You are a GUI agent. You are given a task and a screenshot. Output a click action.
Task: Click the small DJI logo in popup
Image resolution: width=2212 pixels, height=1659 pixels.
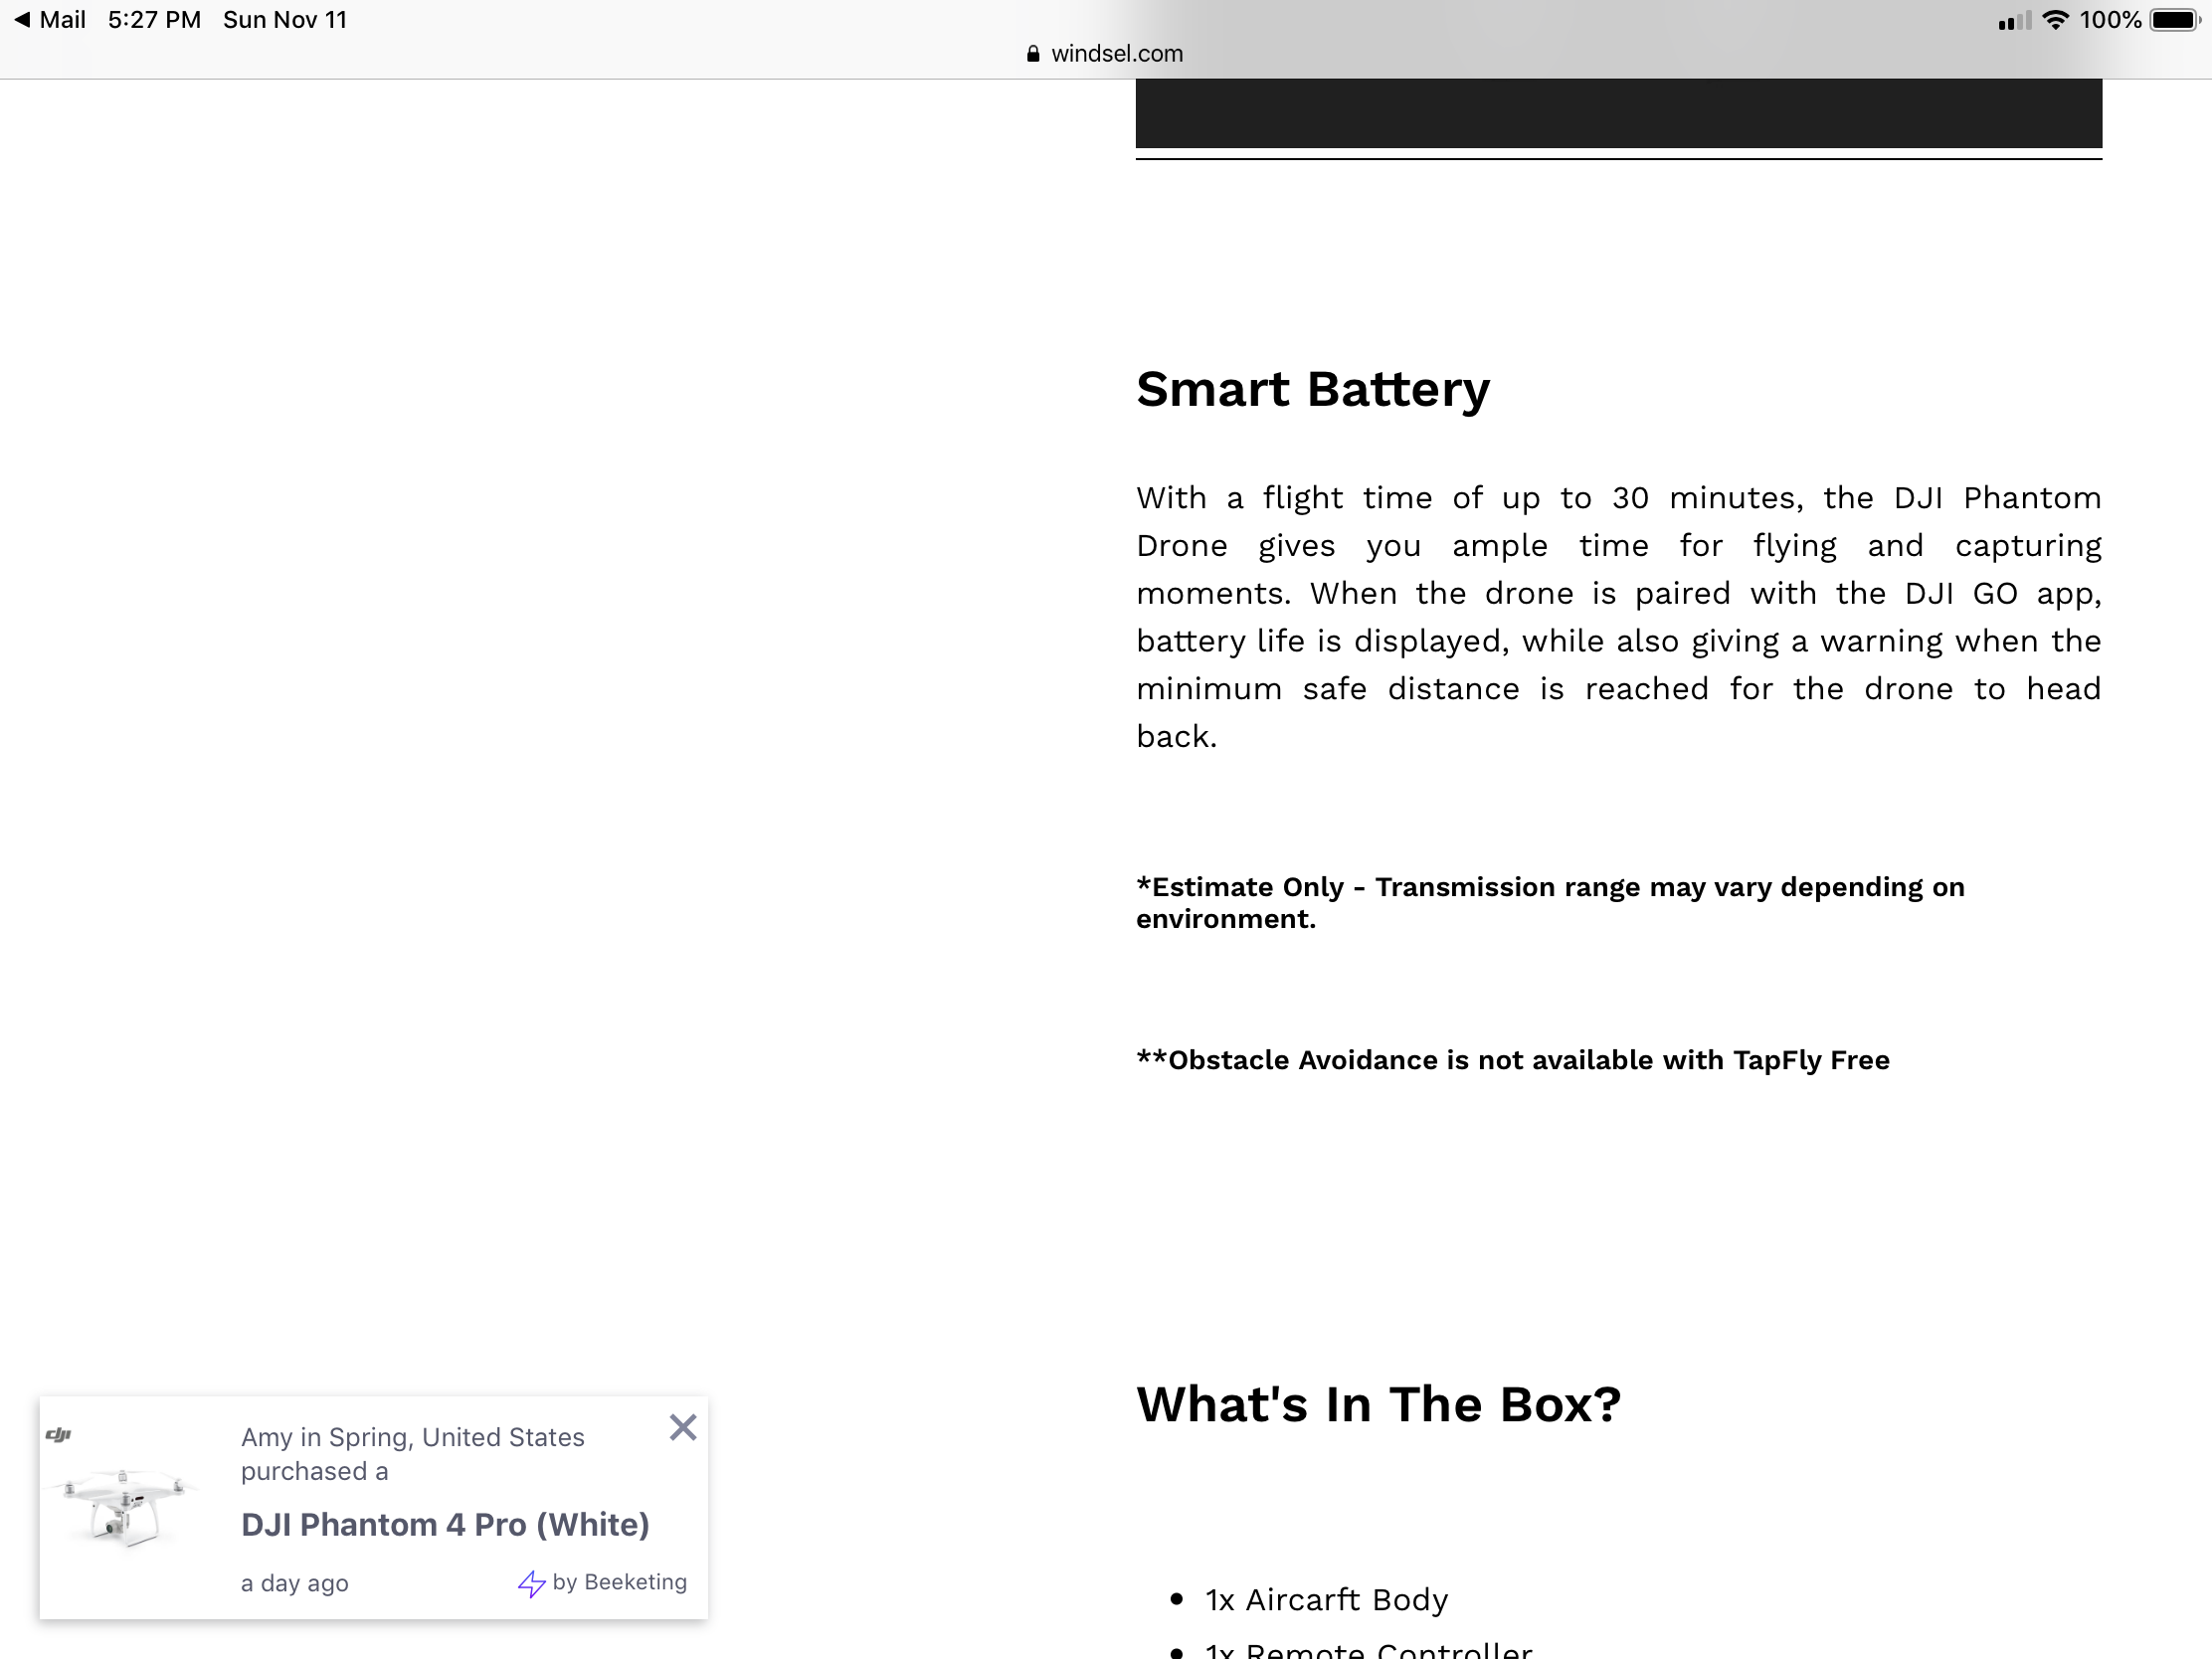(x=59, y=1435)
